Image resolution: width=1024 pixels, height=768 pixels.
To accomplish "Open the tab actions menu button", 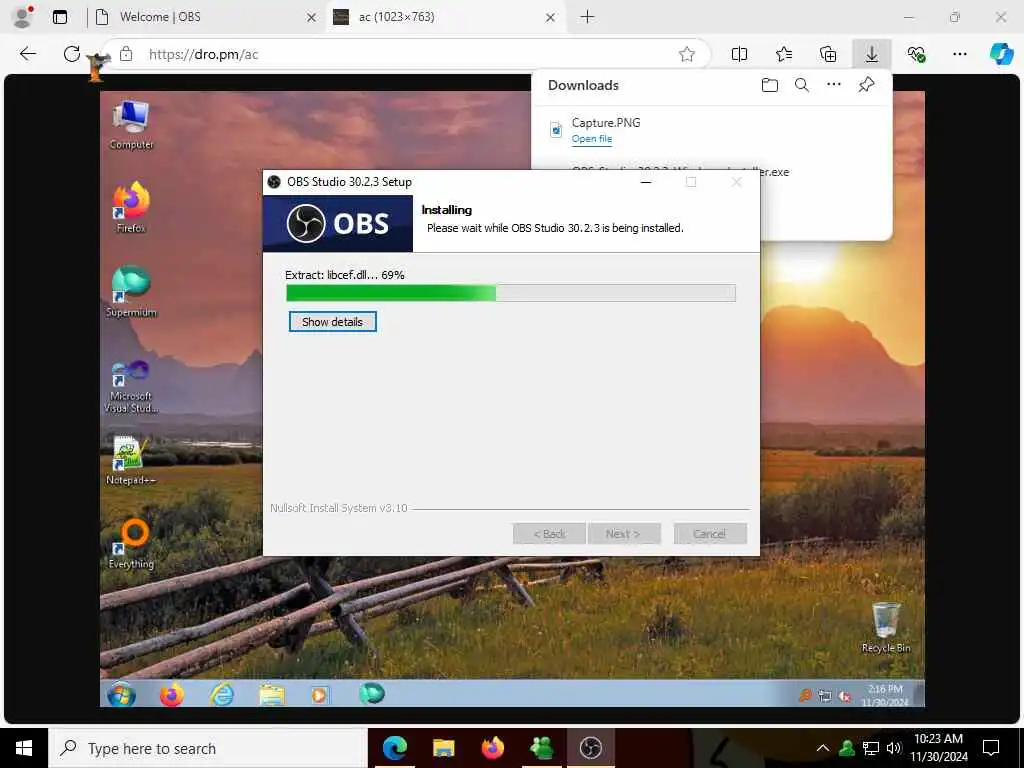I will point(60,17).
